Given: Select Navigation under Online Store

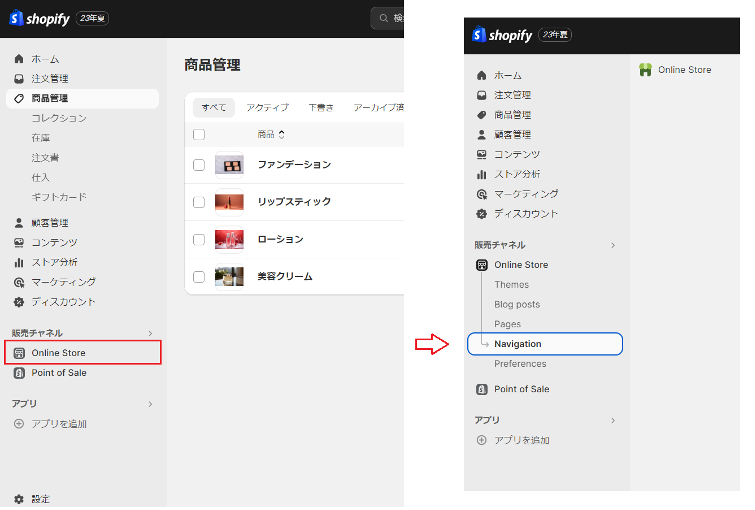Looking at the screenshot, I should click(x=545, y=344).
